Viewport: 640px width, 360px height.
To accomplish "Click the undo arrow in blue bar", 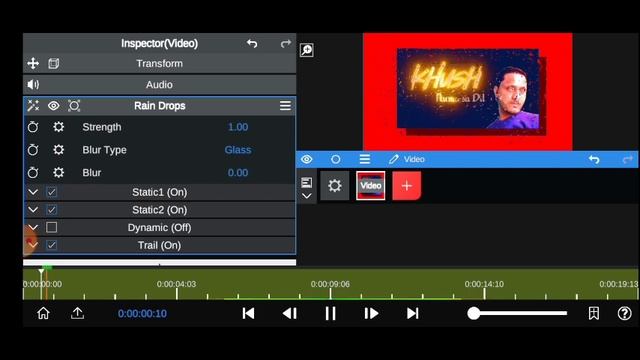I will (x=594, y=159).
